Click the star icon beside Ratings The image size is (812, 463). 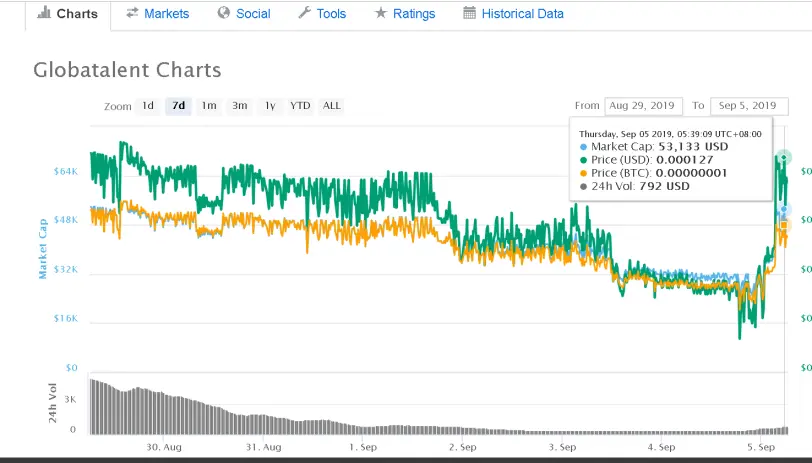click(x=381, y=13)
